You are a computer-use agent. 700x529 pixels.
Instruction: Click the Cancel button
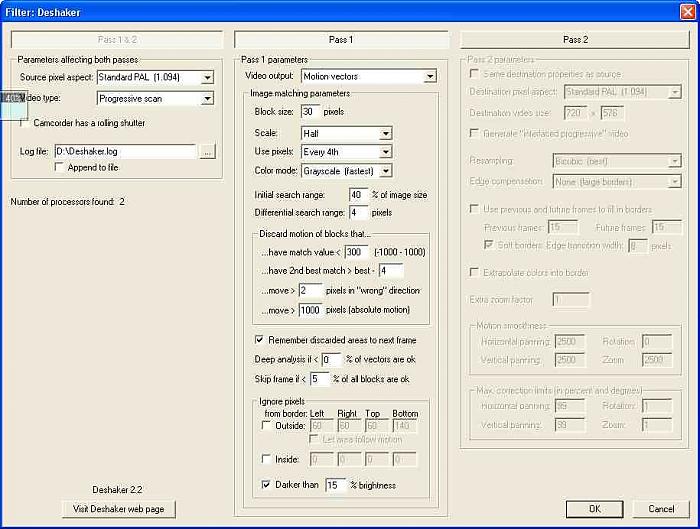(x=660, y=509)
